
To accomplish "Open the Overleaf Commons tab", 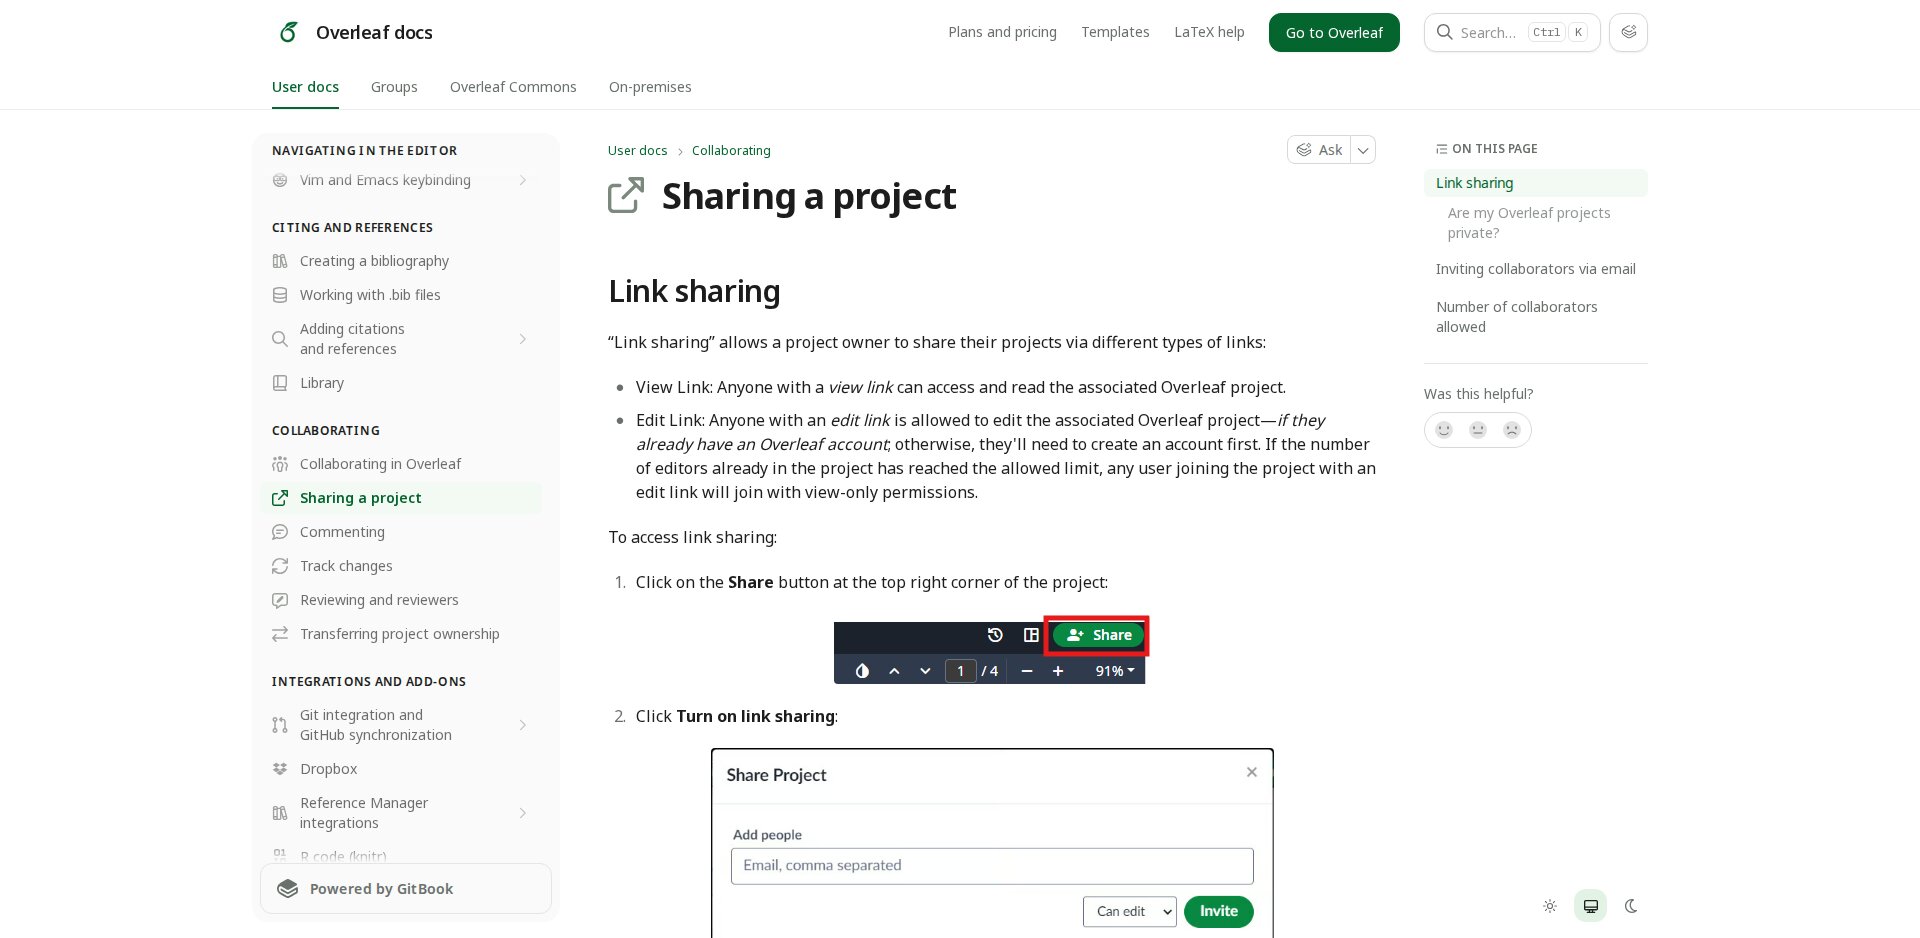I will pos(513,87).
